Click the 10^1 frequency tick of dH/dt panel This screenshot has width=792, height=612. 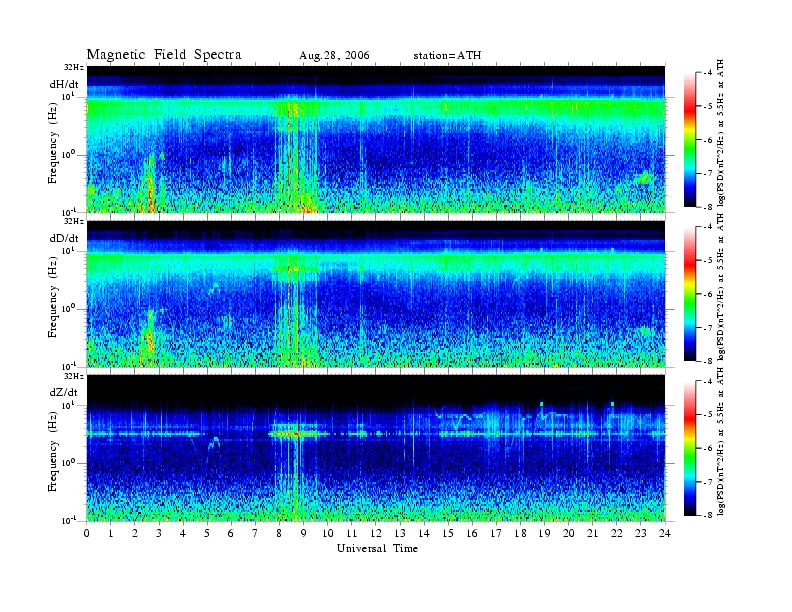[x=68, y=96]
